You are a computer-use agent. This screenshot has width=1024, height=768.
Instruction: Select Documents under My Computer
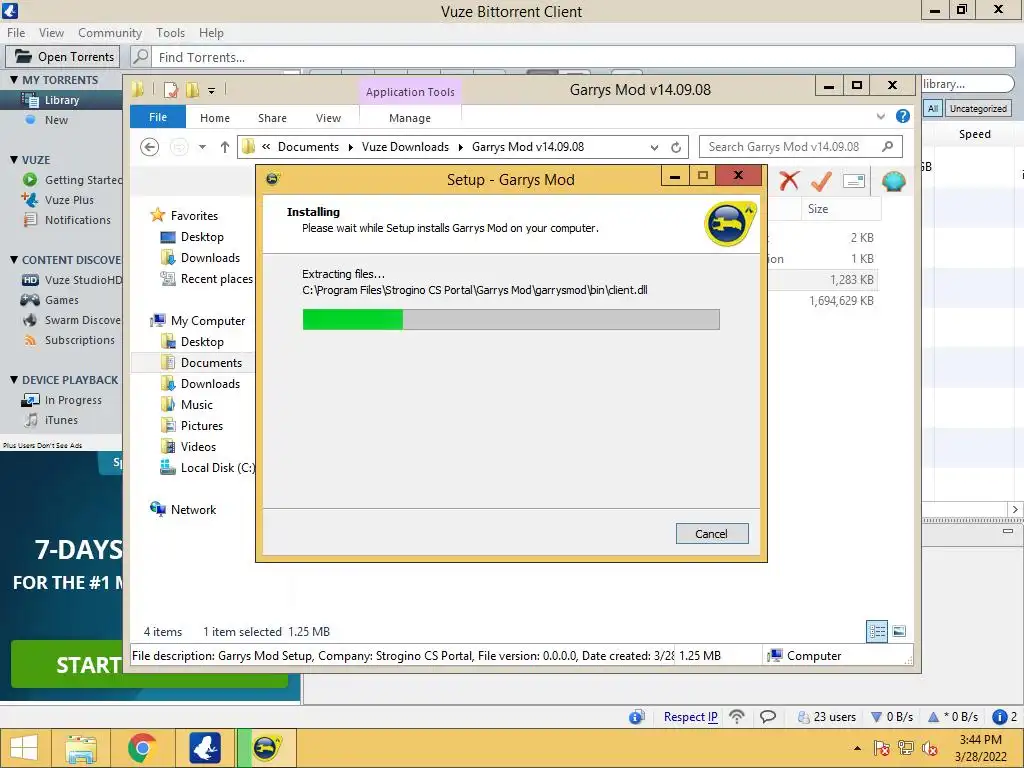click(211, 362)
